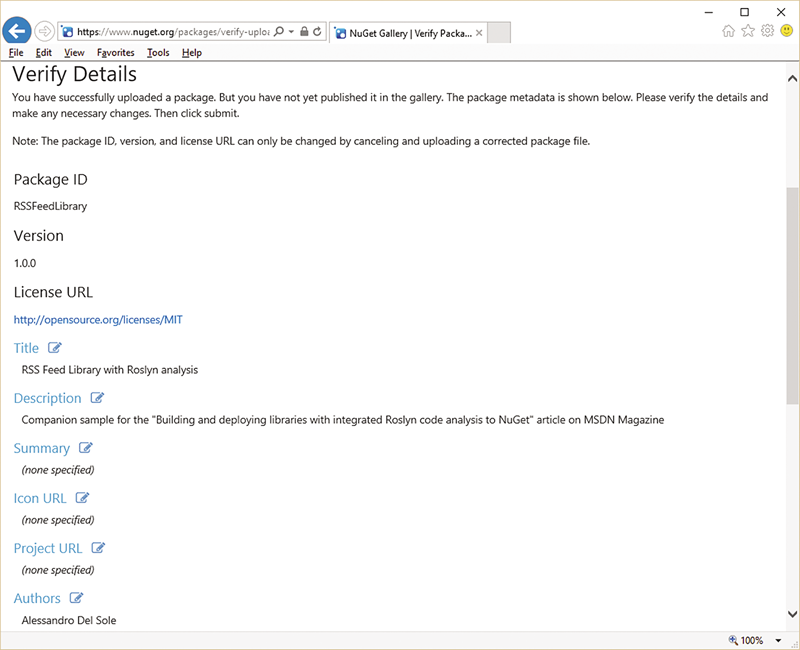Edit the Title with pencil icon

coord(55,348)
